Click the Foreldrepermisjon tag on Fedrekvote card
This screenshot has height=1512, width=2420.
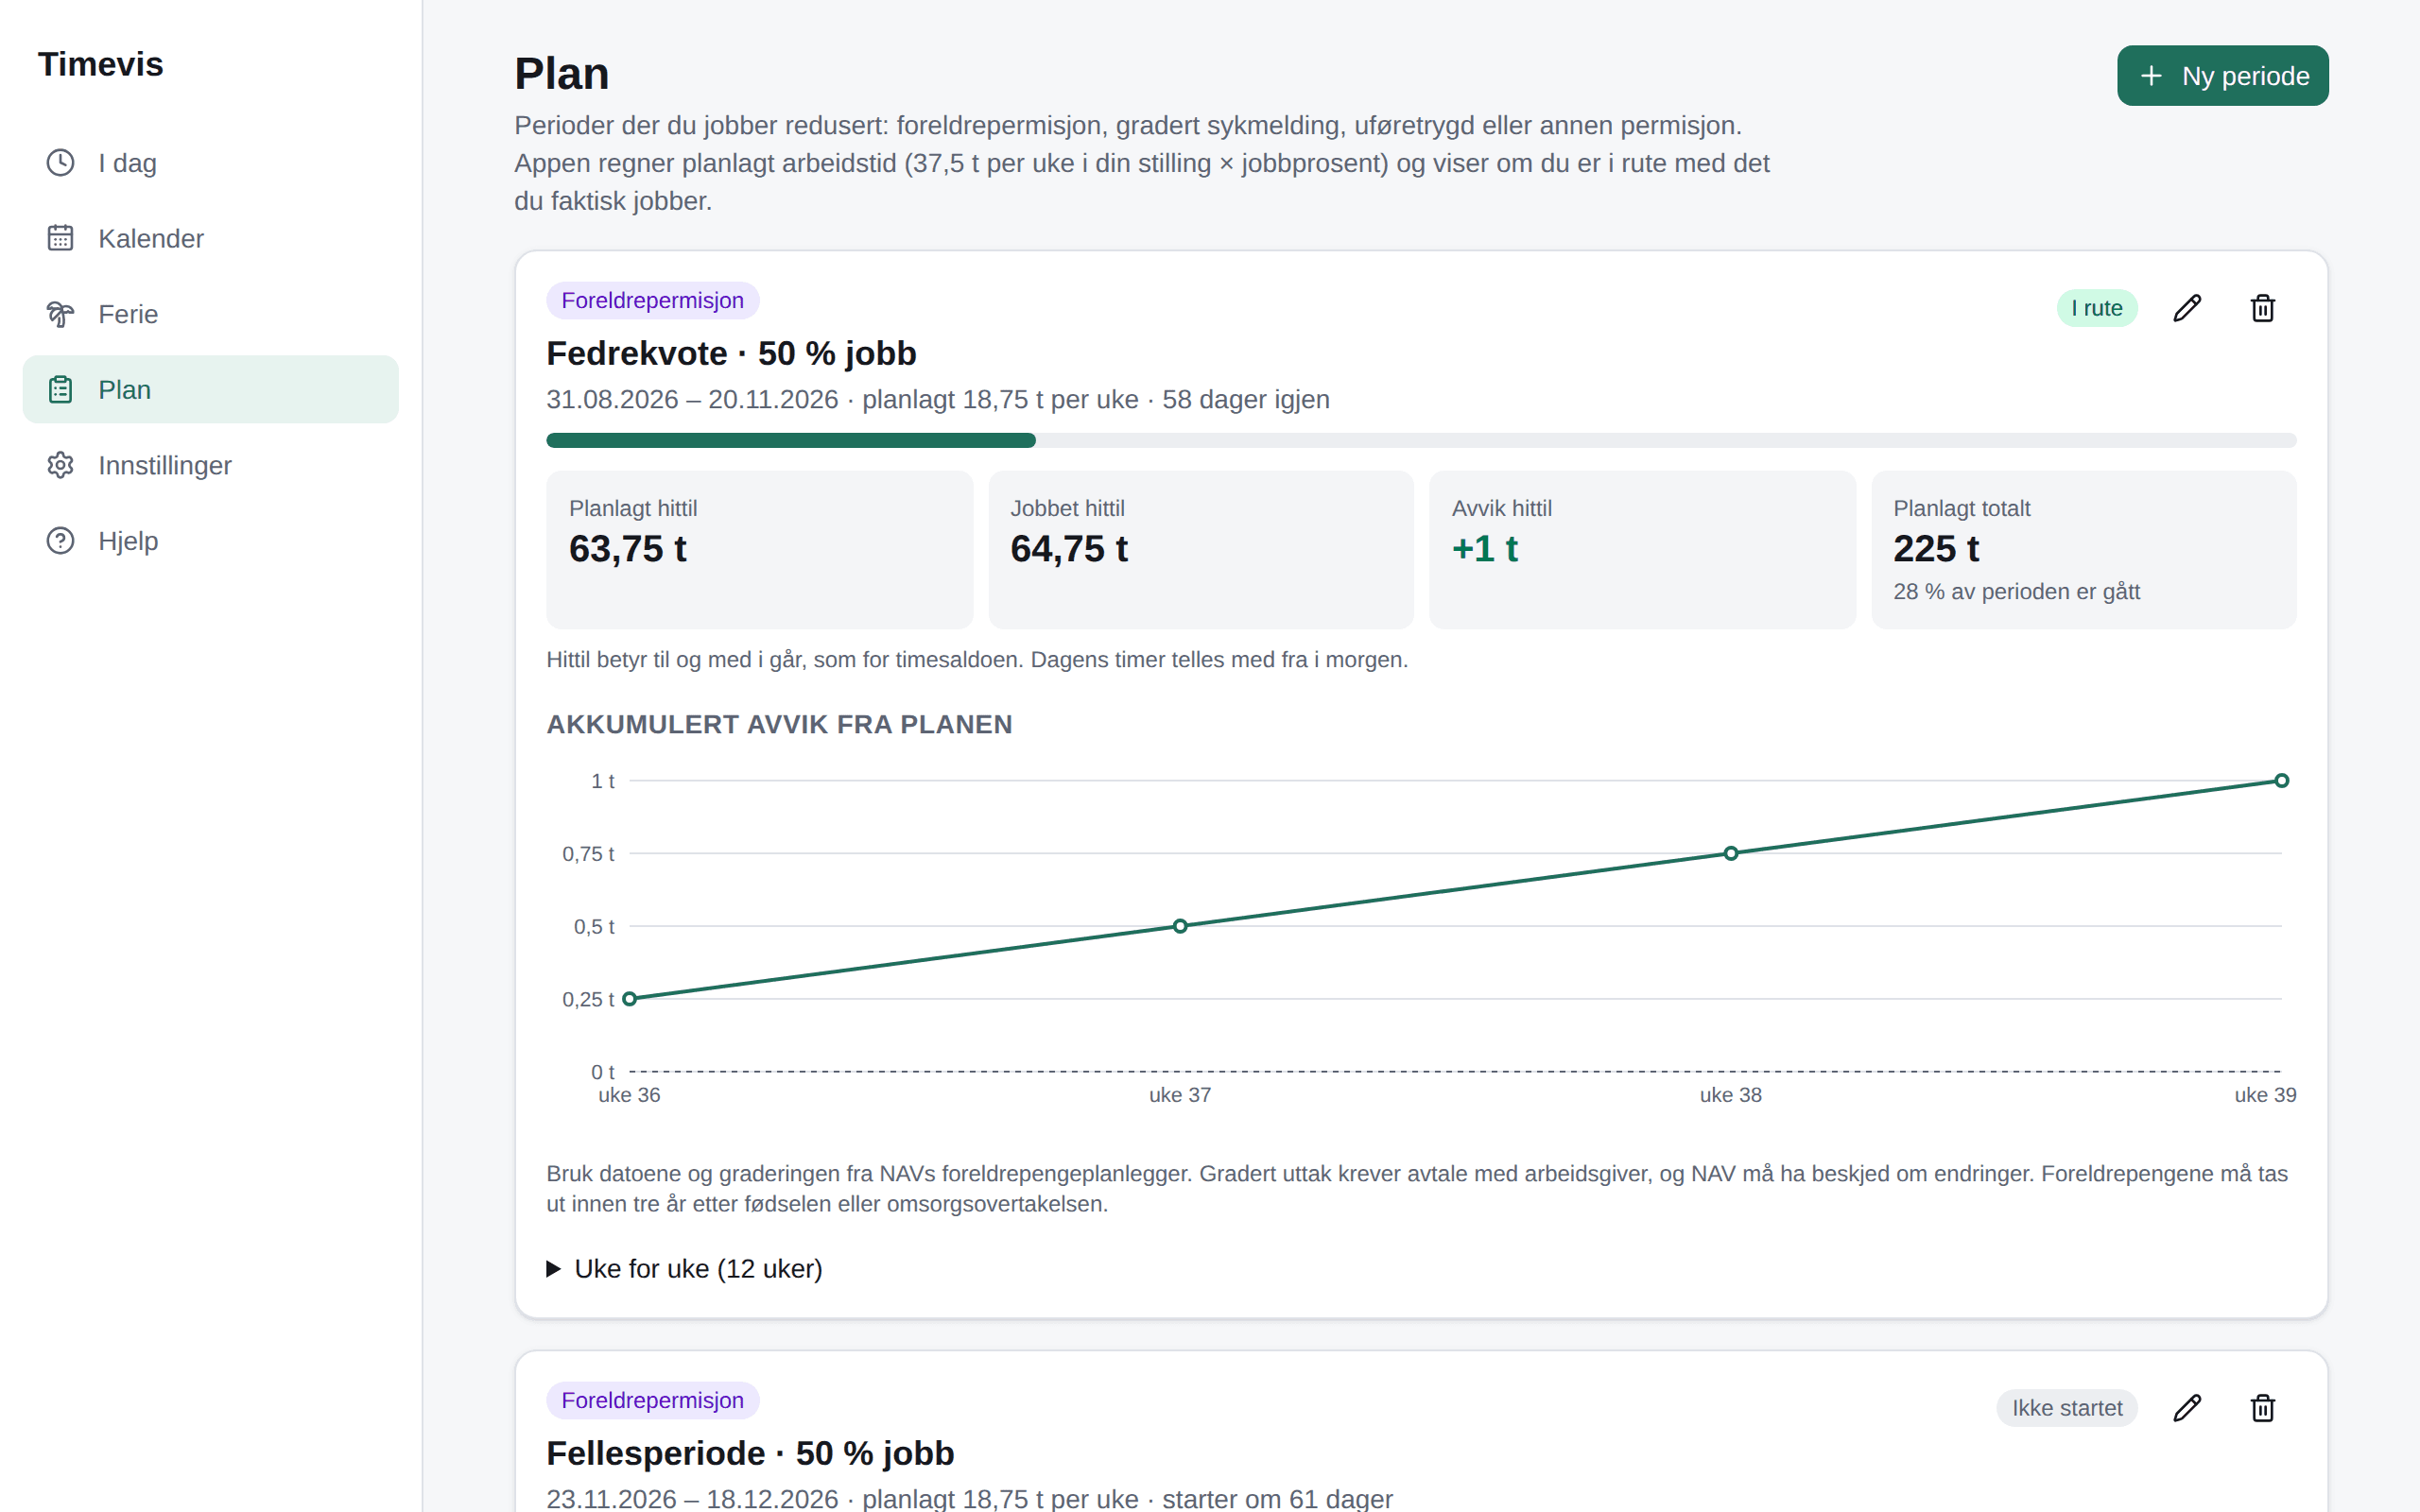pyautogui.click(x=652, y=301)
